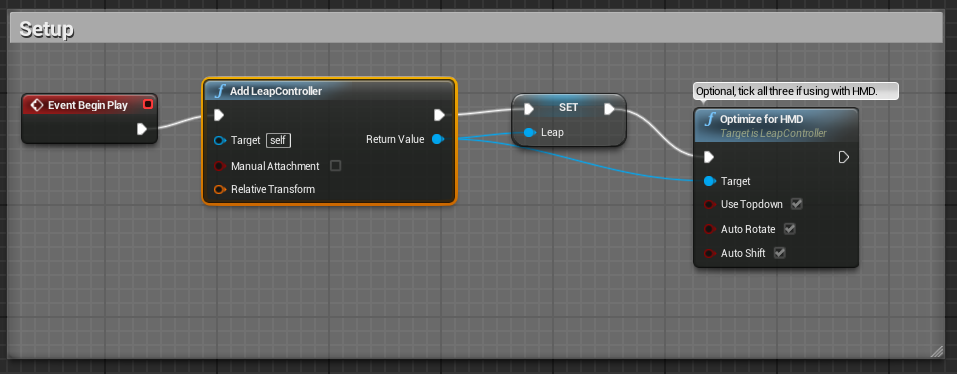Uncheck the Use Topdown checkbox
This screenshot has height=374, width=957.
[796, 204]
